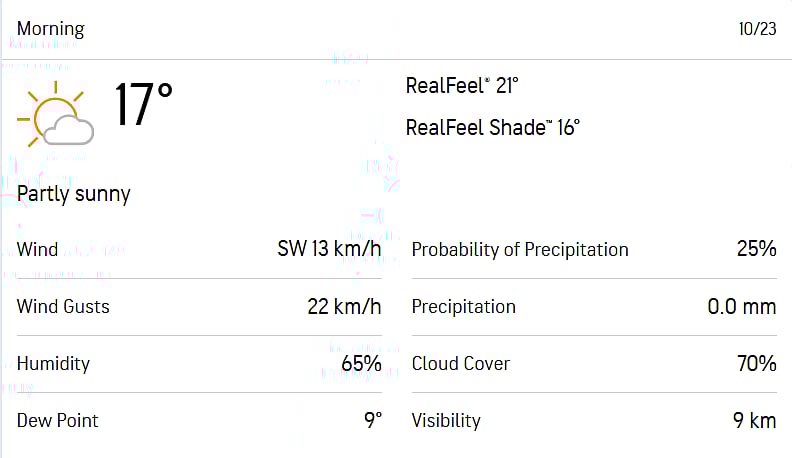Viewport: 792px width, 458px height.
Task: Click the 0.0 mm precipitation amount
Action: click(741, 306)
